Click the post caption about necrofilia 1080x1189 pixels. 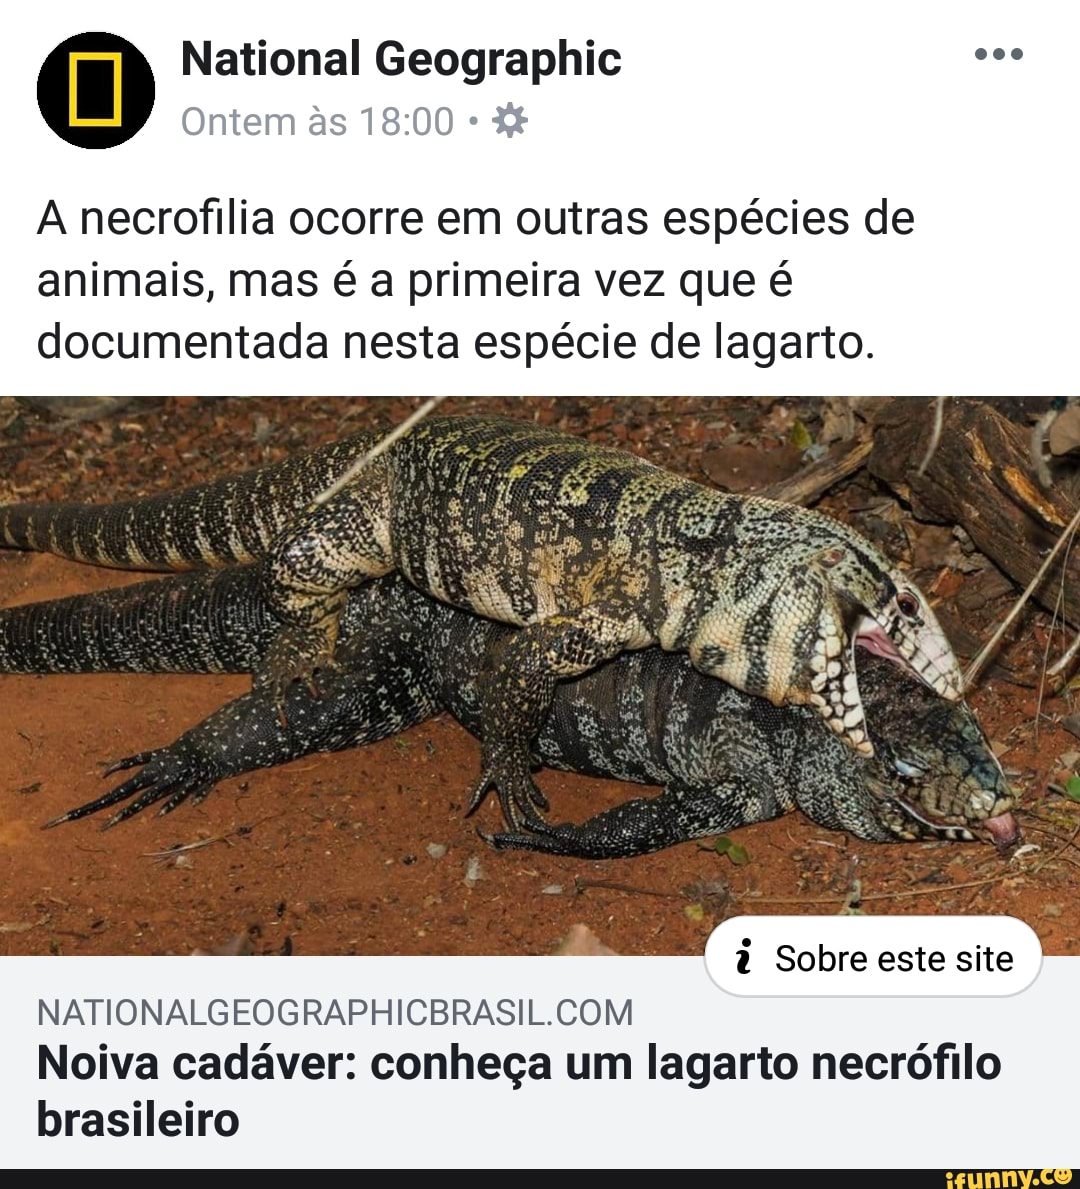coord(476,281)
